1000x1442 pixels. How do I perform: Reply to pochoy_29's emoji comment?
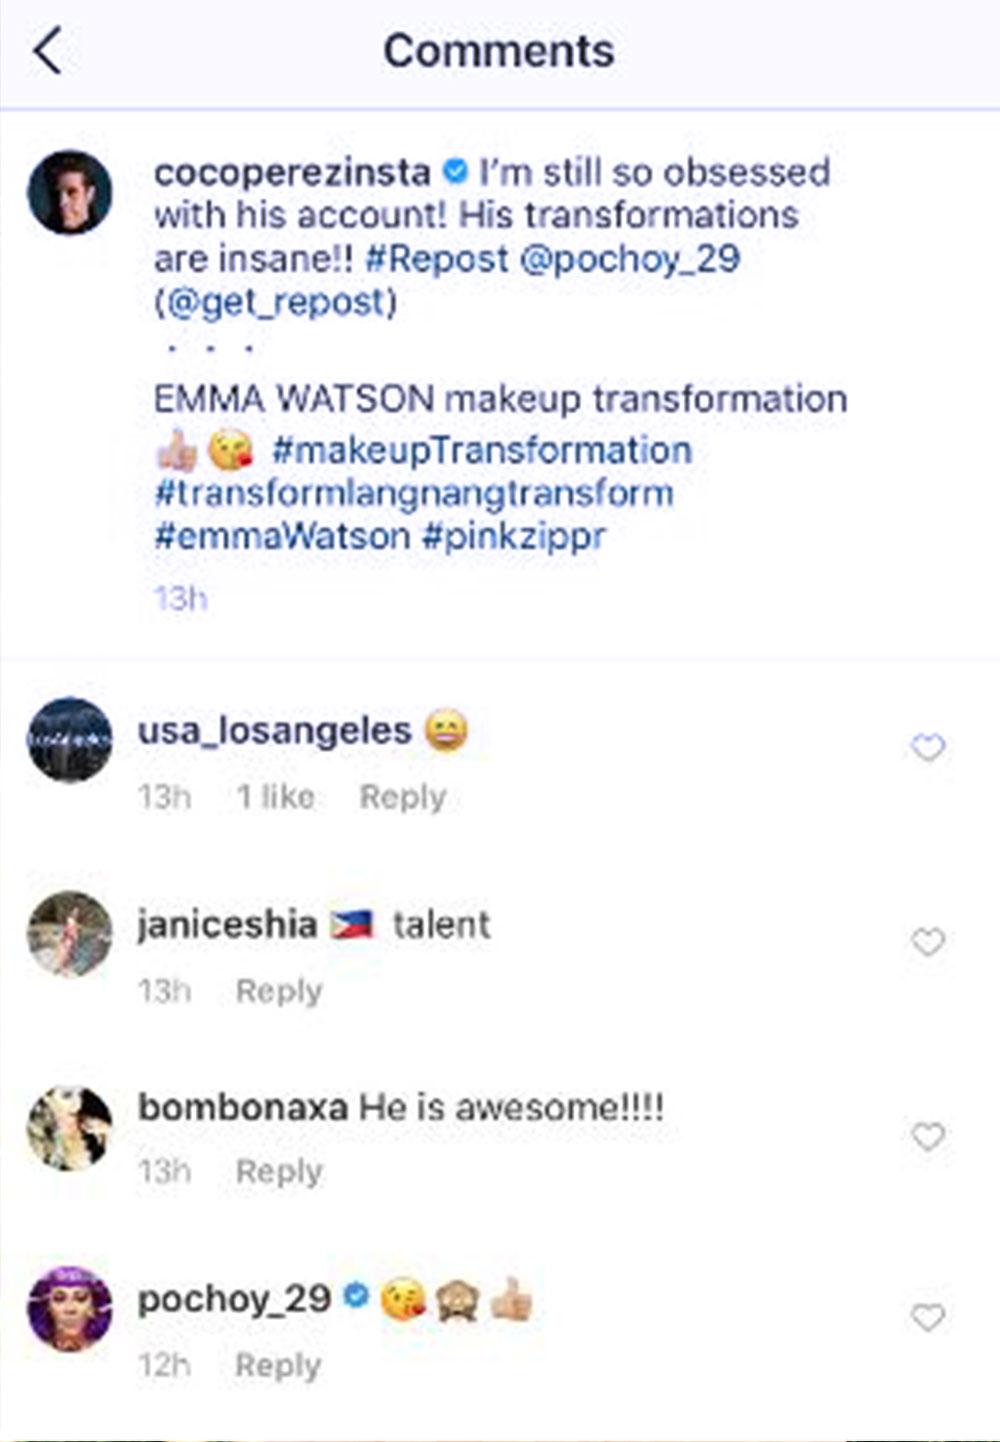tap(278, 1365)
